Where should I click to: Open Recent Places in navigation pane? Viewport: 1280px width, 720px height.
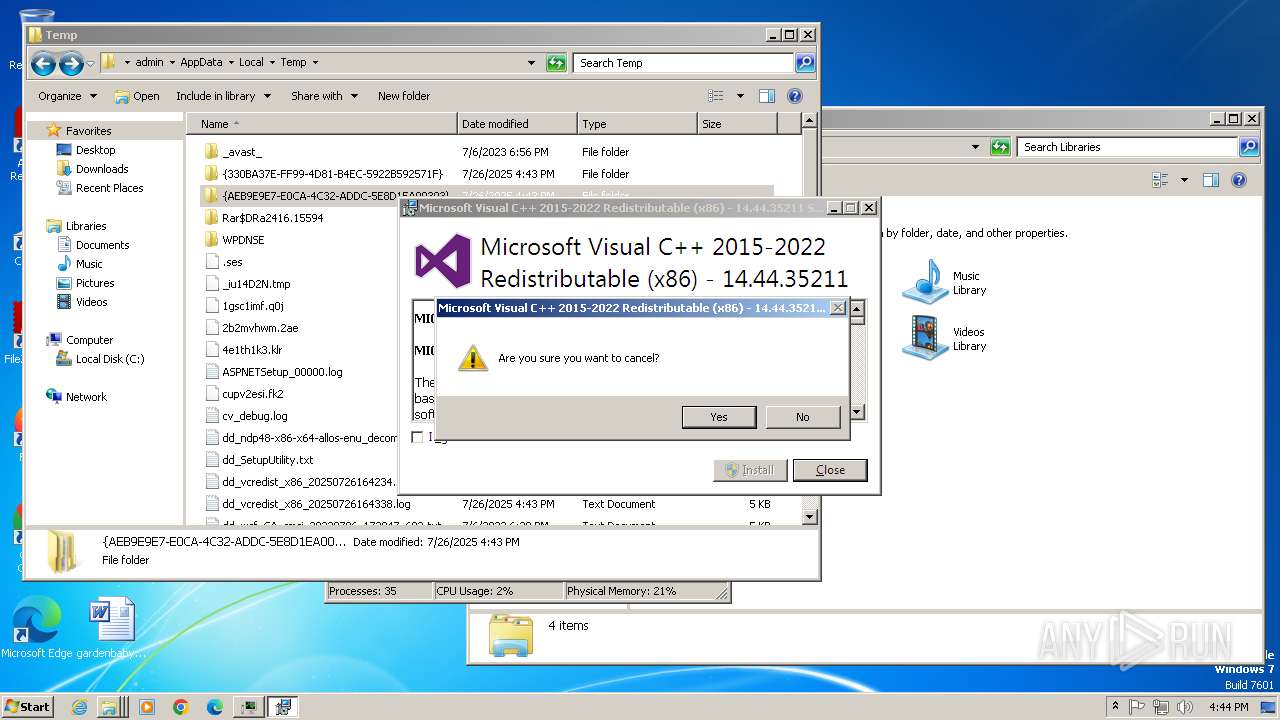pyautogui.click(x=109, y=188)
